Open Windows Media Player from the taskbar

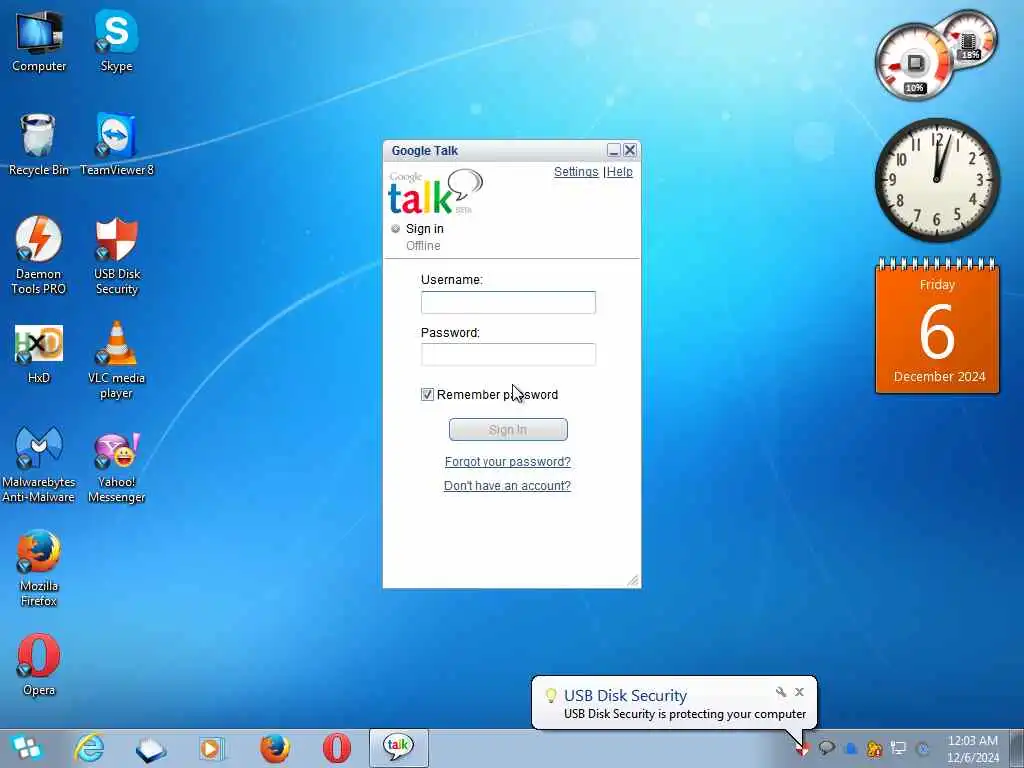[x=212, y=748]
